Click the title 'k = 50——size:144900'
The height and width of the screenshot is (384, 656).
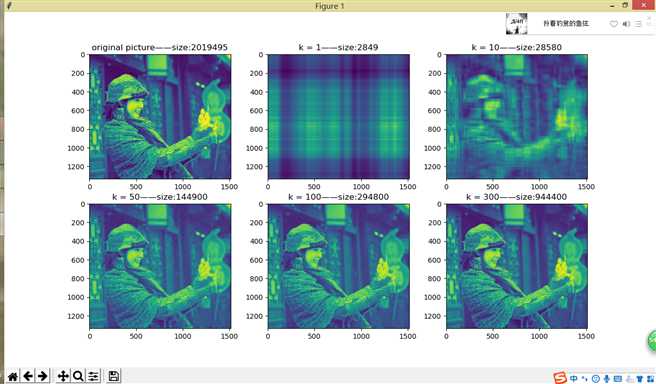click(160, 197)
